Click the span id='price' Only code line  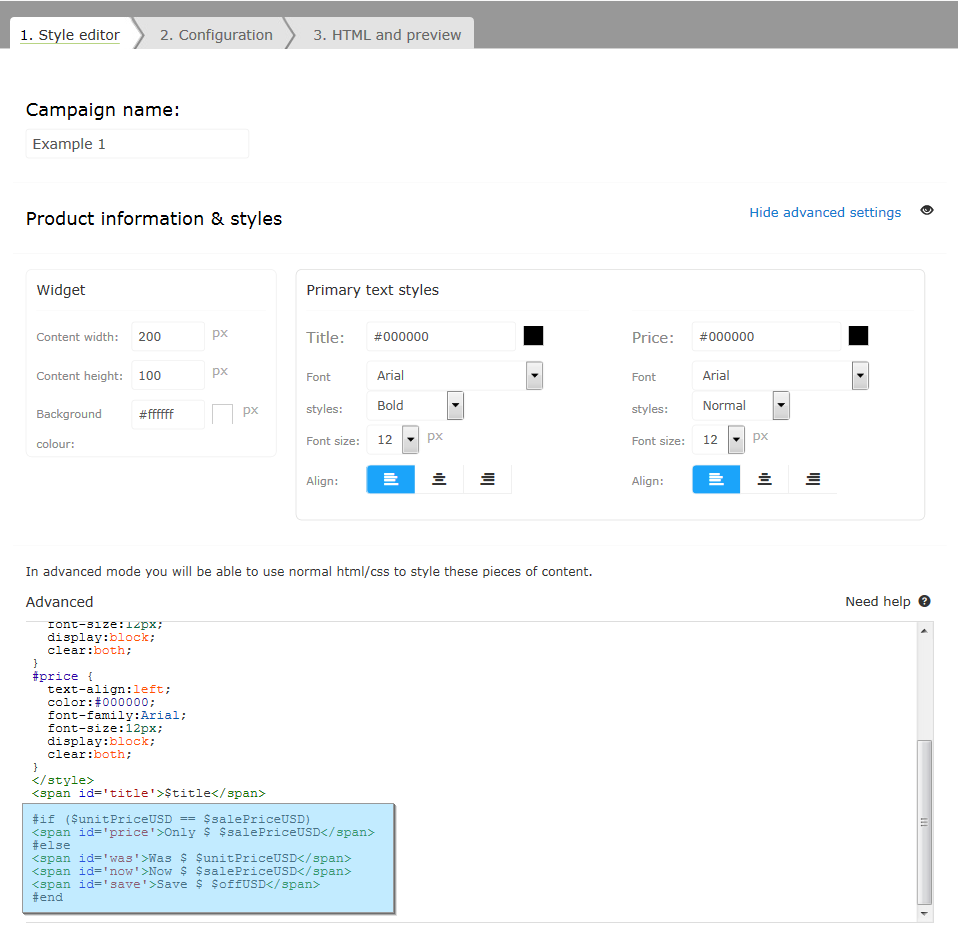pos(203,832)
